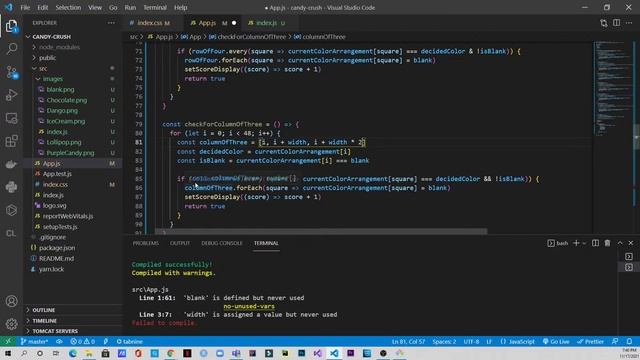Click the remote window indicator in status bar
Screen dimensions: 640x360
(8, 342)
